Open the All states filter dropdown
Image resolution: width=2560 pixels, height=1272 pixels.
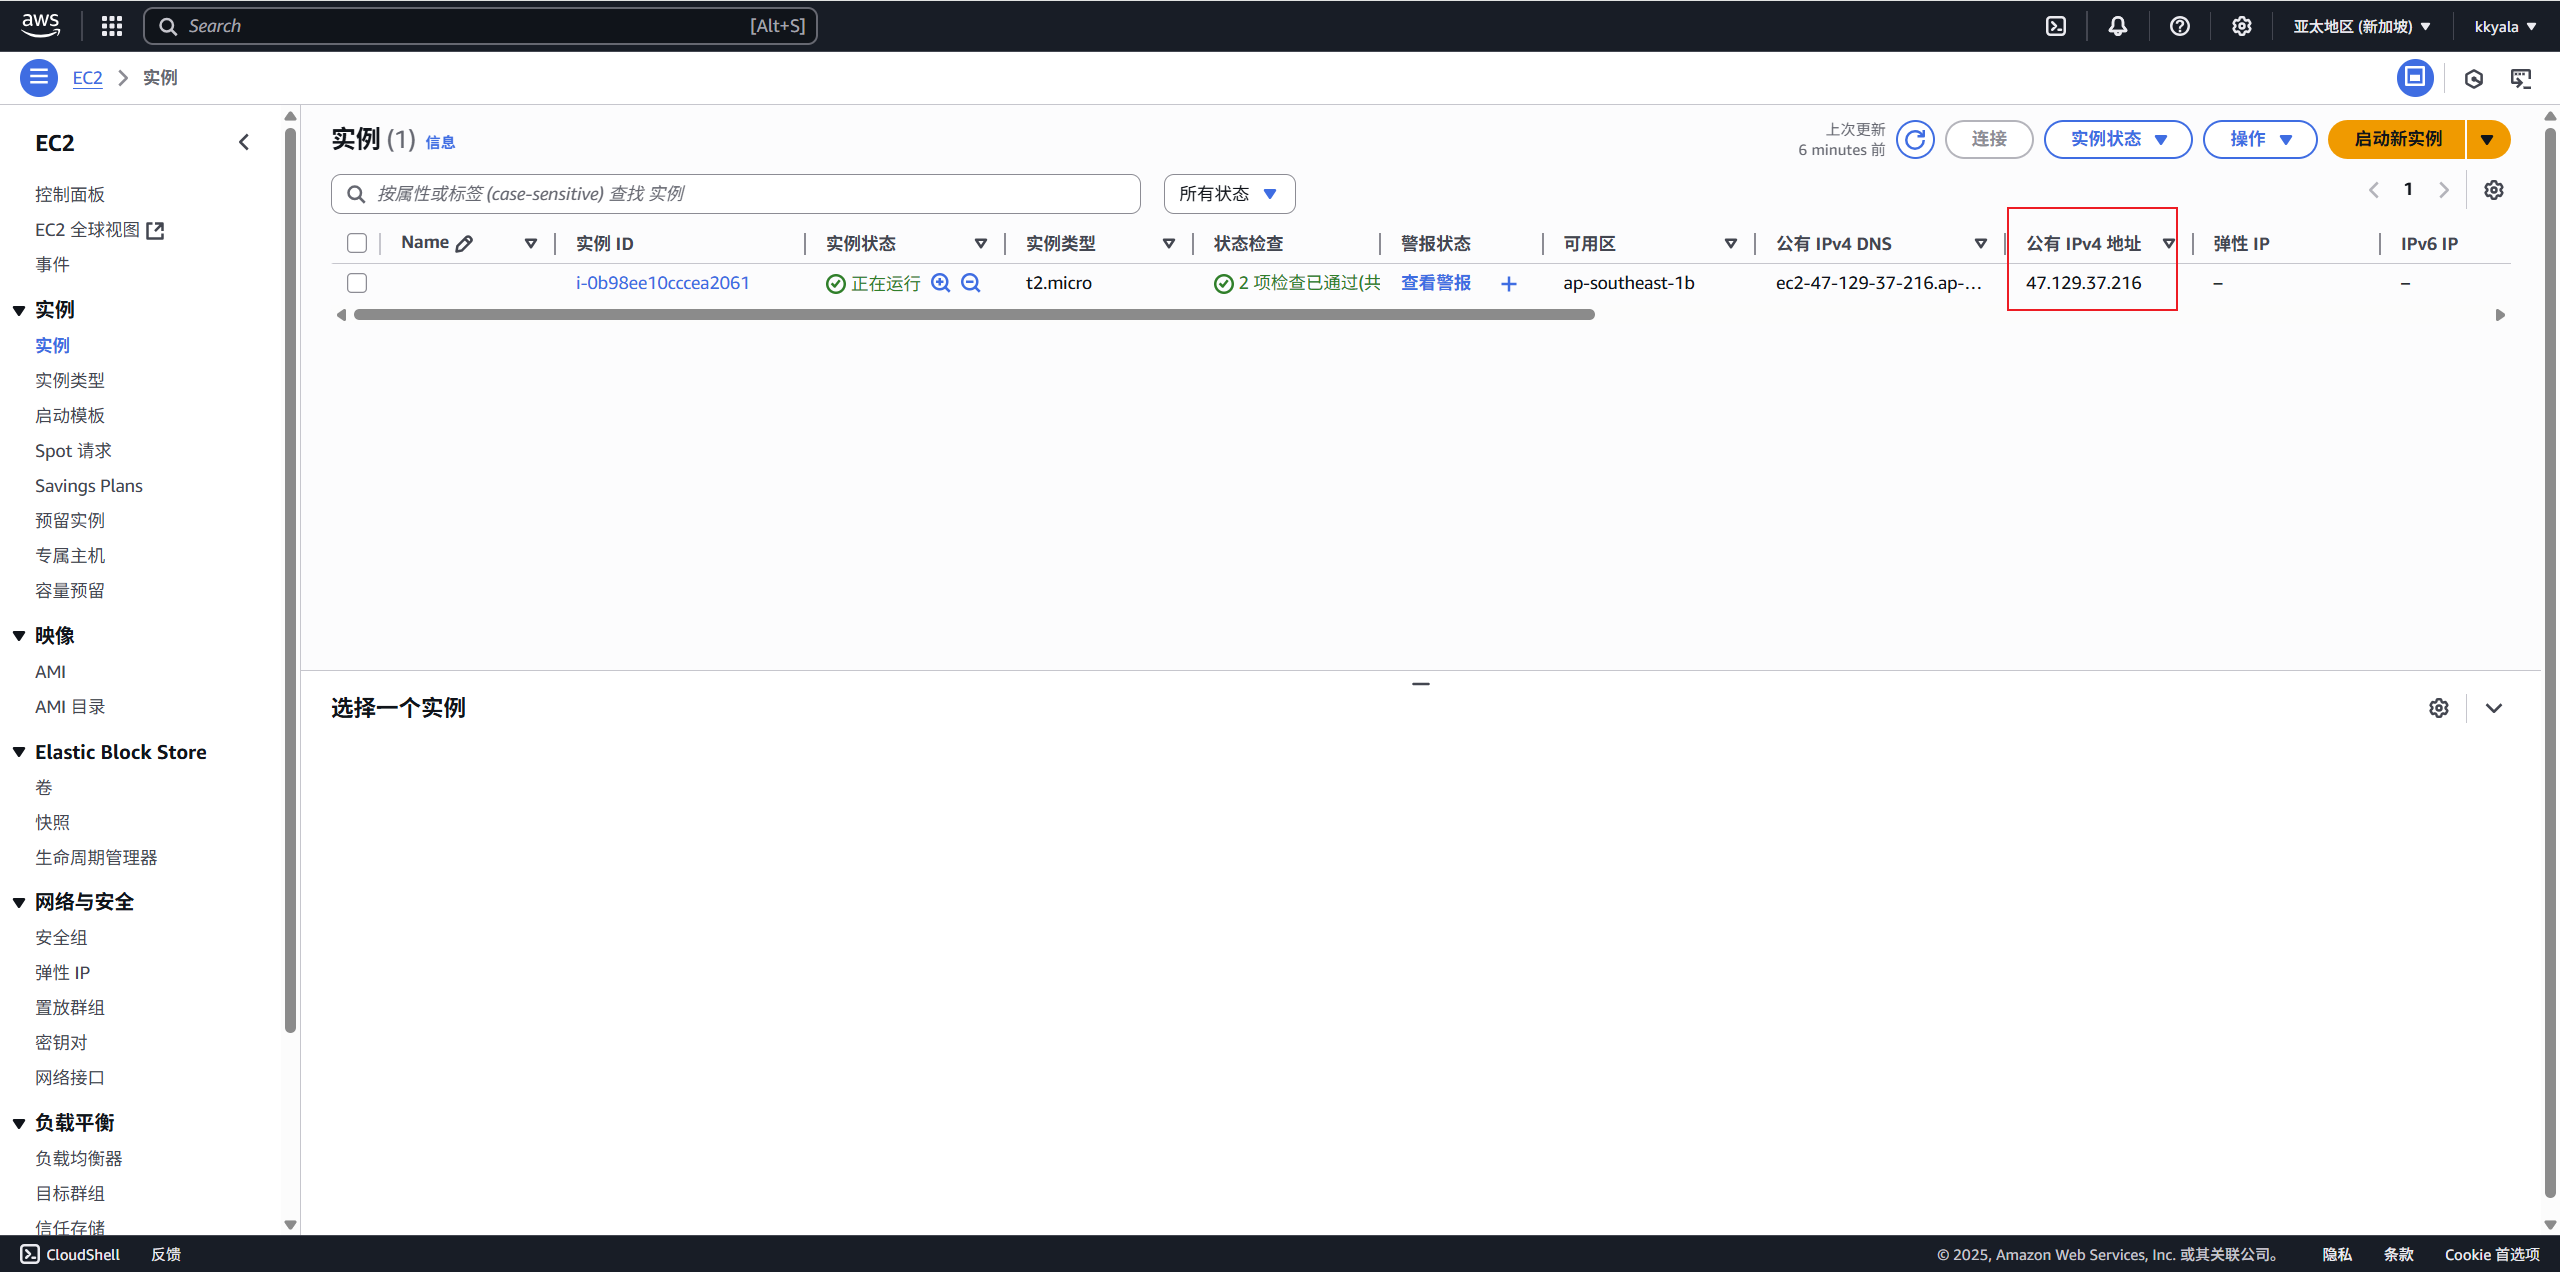tap(1229, 194)
